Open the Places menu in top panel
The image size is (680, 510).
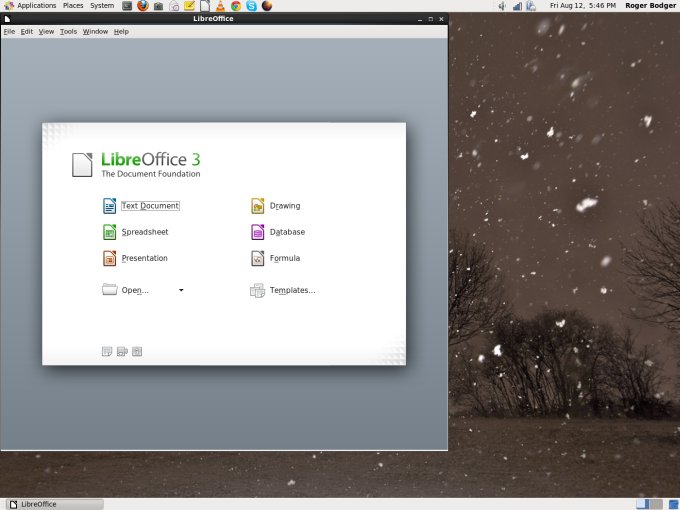(x=73, y=6)
